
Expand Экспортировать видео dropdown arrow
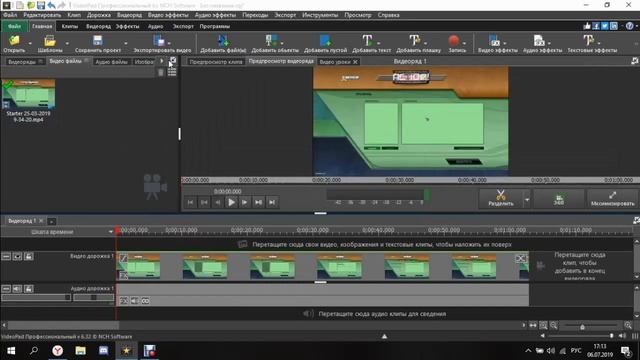169,43
